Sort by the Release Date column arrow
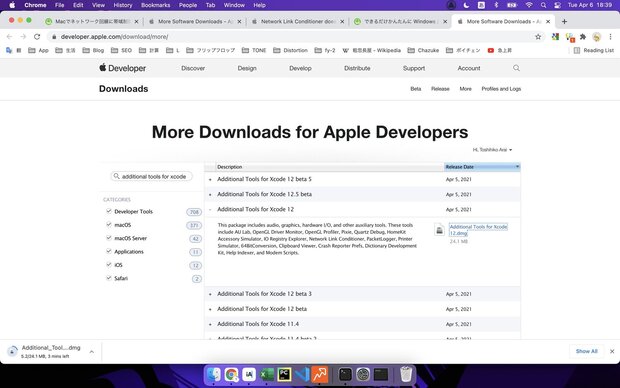620x388 pixels. pos(517,167)
